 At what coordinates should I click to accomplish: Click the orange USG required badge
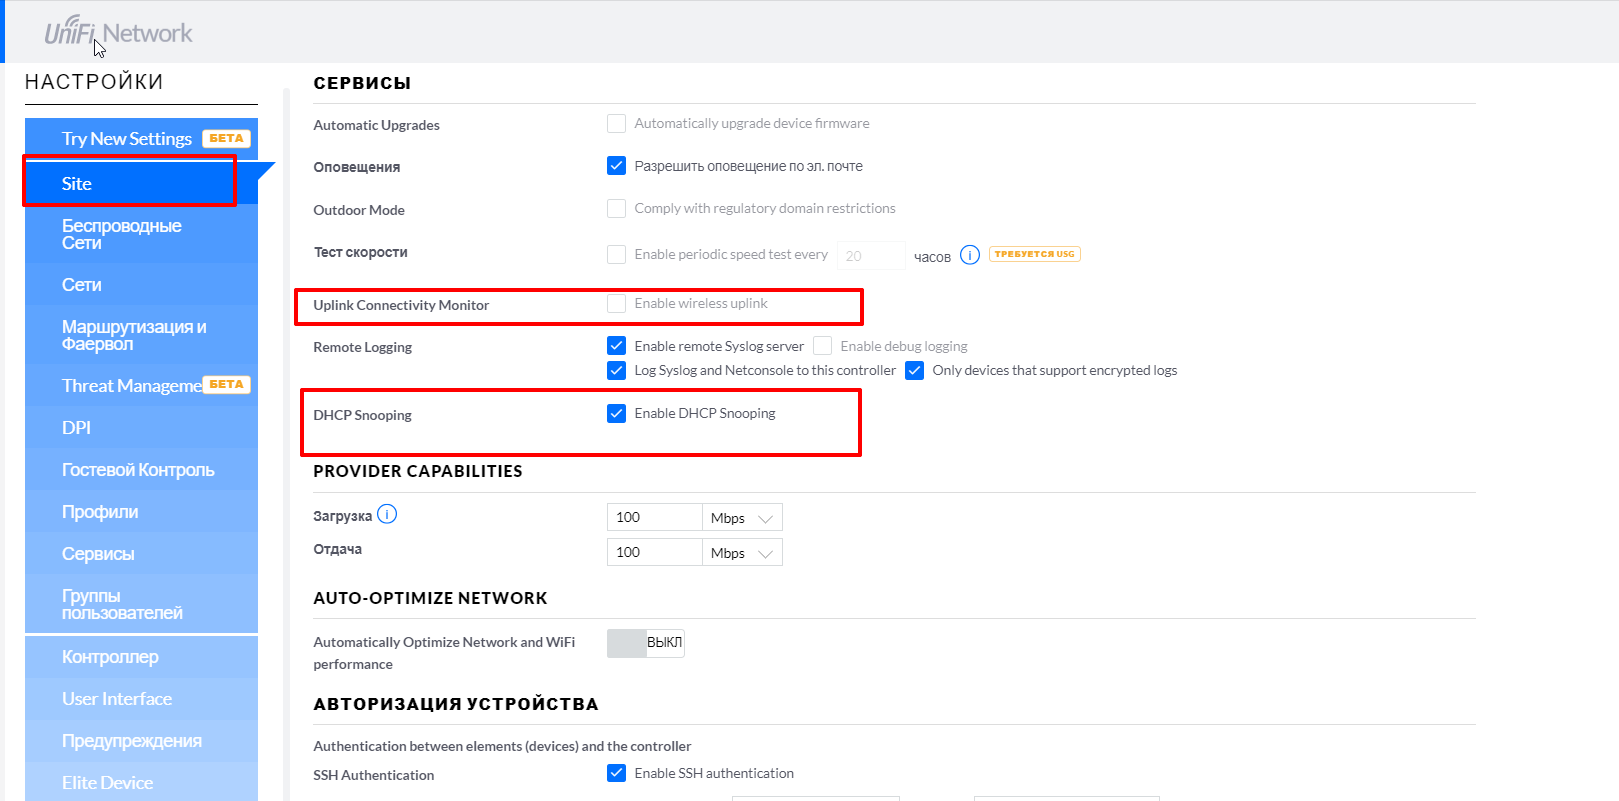coord(1034,254)
